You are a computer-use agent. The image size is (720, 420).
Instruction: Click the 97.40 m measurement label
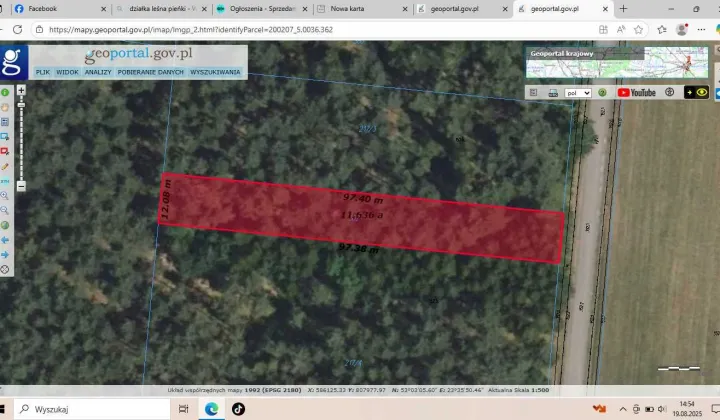coord(363,198)
